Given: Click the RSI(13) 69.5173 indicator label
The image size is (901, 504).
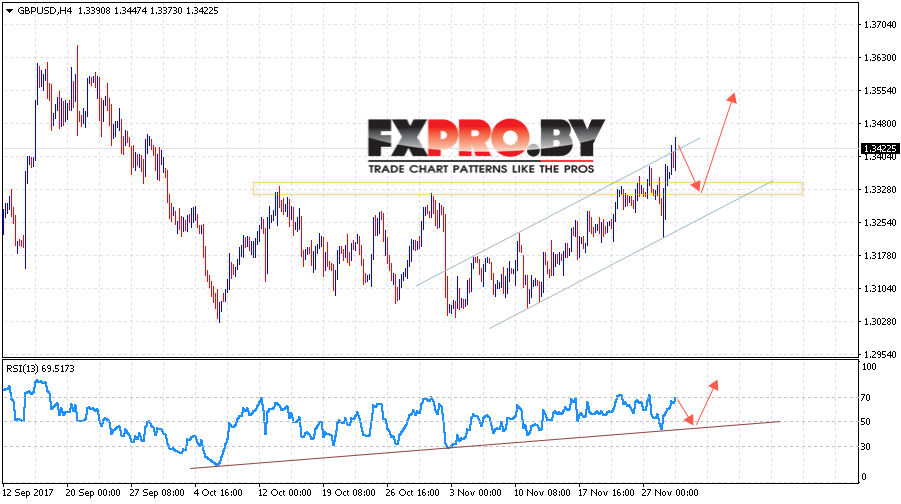Looking at the screenshot, I should pyautogui.click(x=40, y=368).
